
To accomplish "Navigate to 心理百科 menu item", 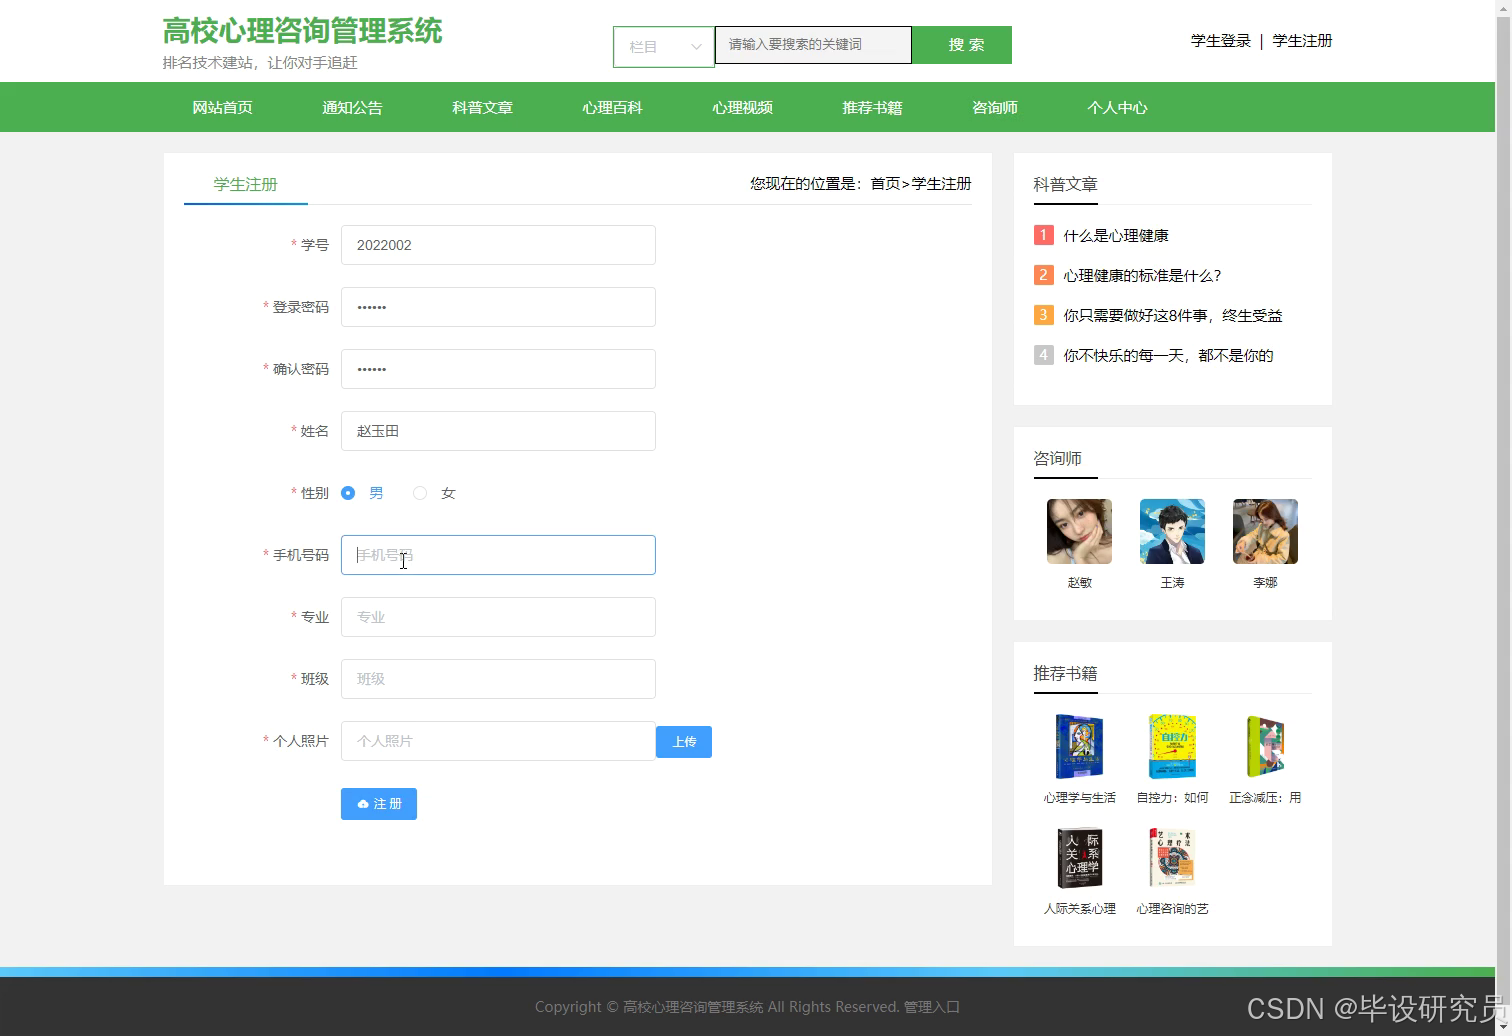I will (612, 108).
